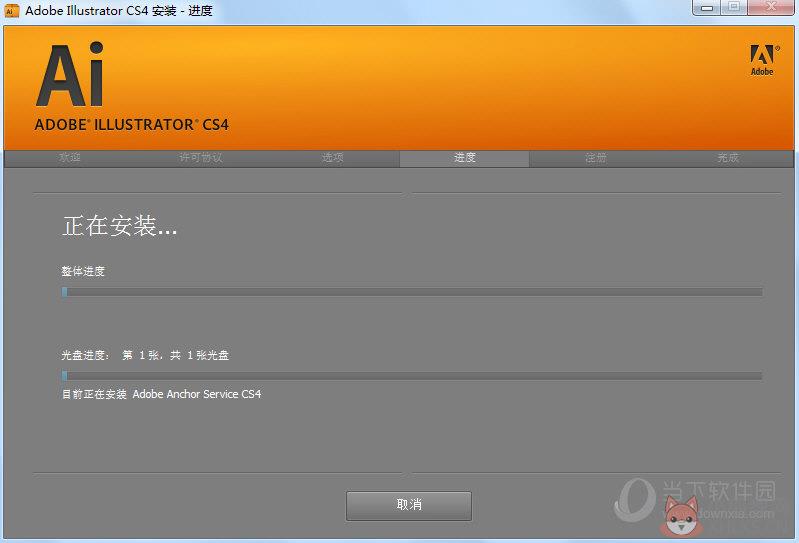
Task: Click the 光盘进度 disc progress bar
Action: 412,376
